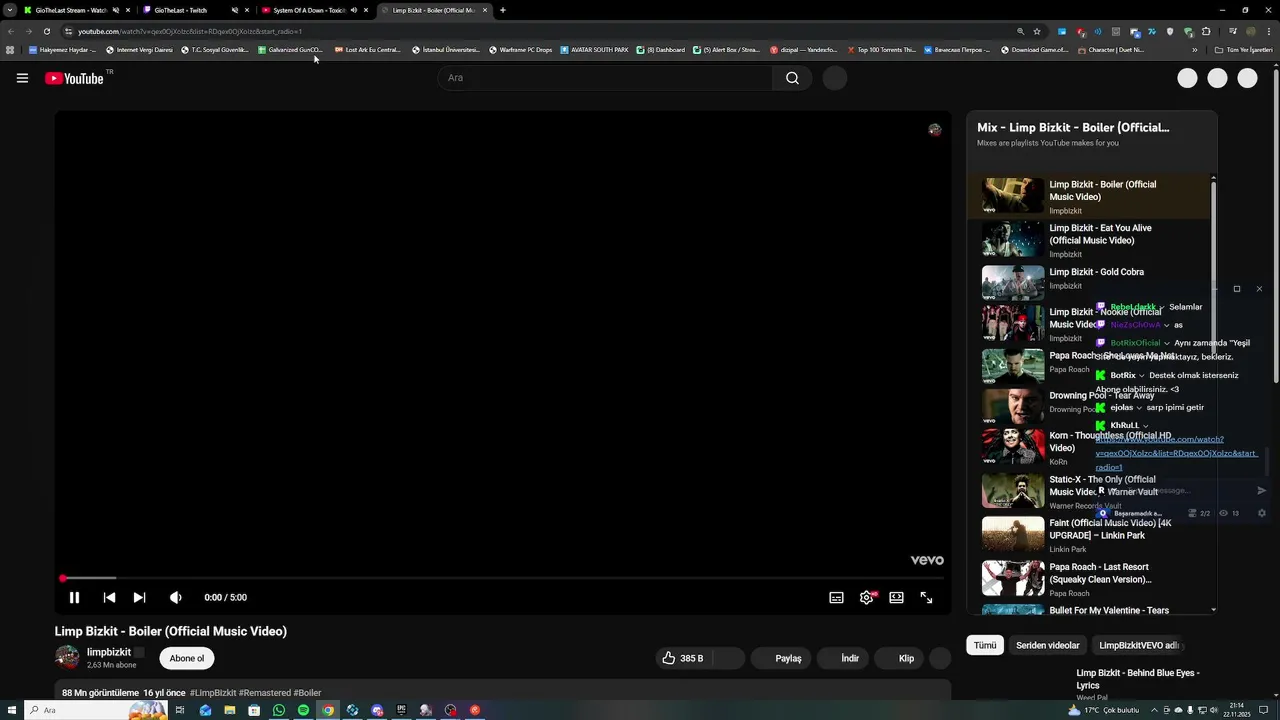The image size is (1280, 720).
Task: Toggle subtitles on the player
Action: tap(836, 597)
